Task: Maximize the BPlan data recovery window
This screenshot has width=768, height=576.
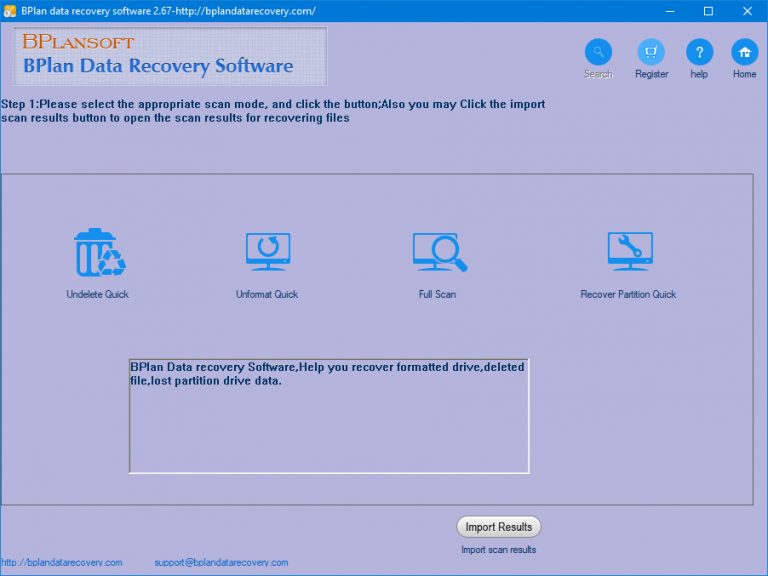Action: click(708, 11)
